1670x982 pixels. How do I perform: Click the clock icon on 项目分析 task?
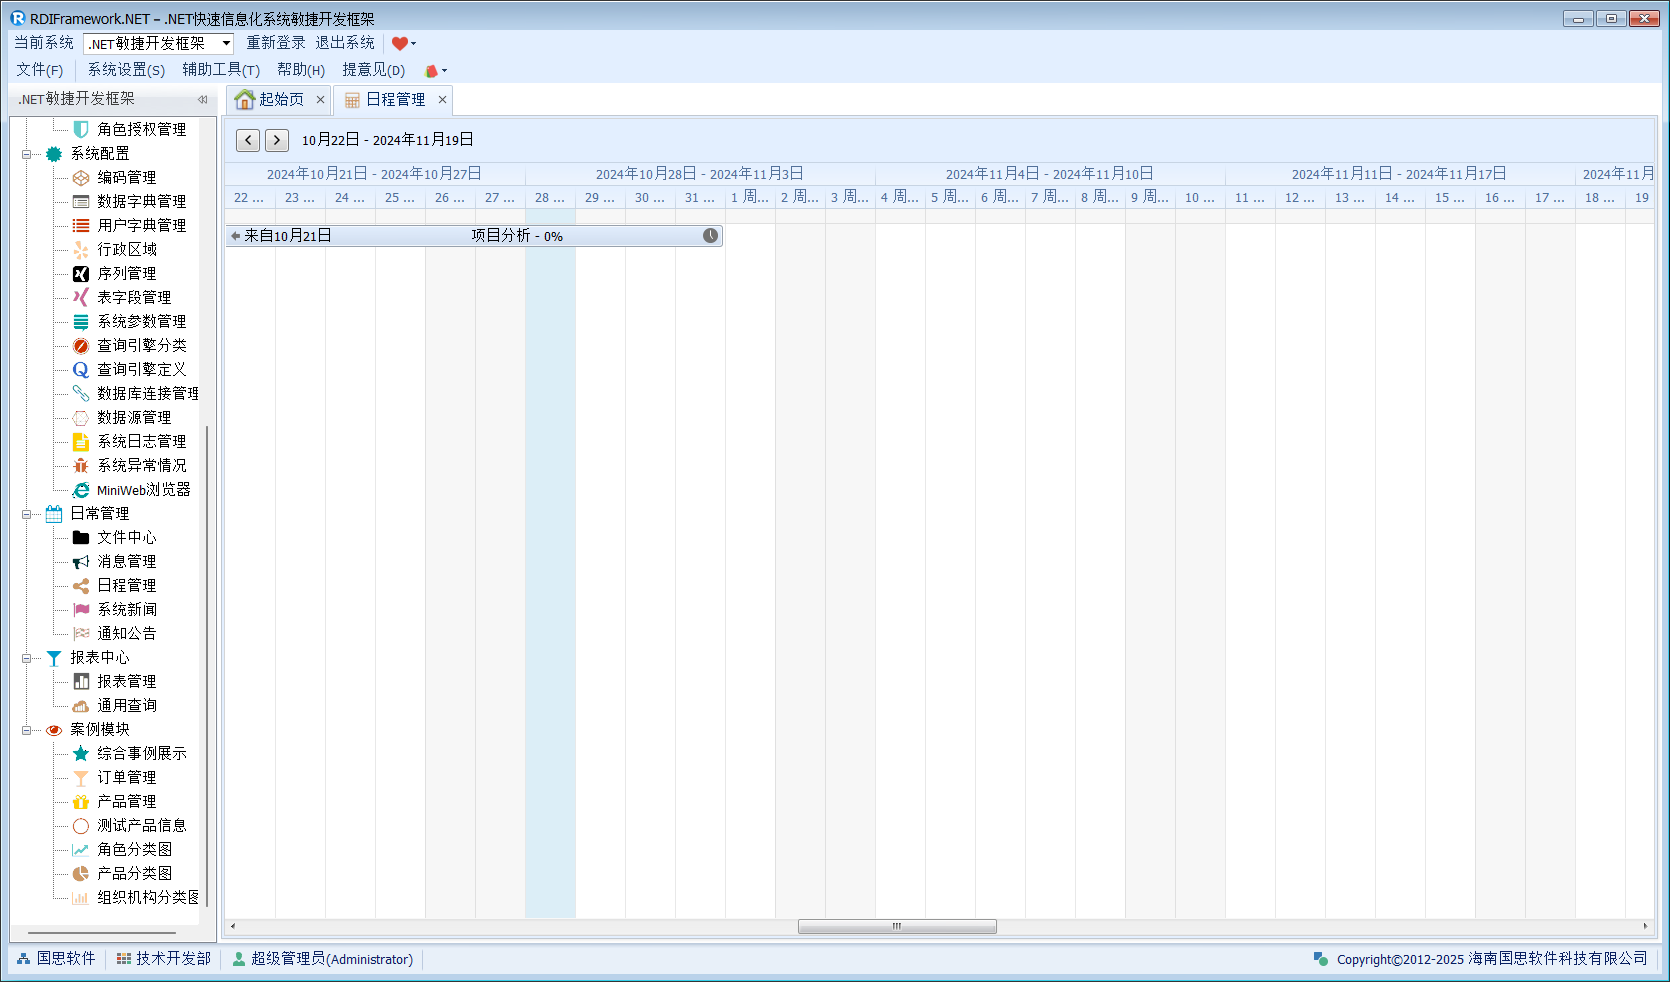pos(710,236)
